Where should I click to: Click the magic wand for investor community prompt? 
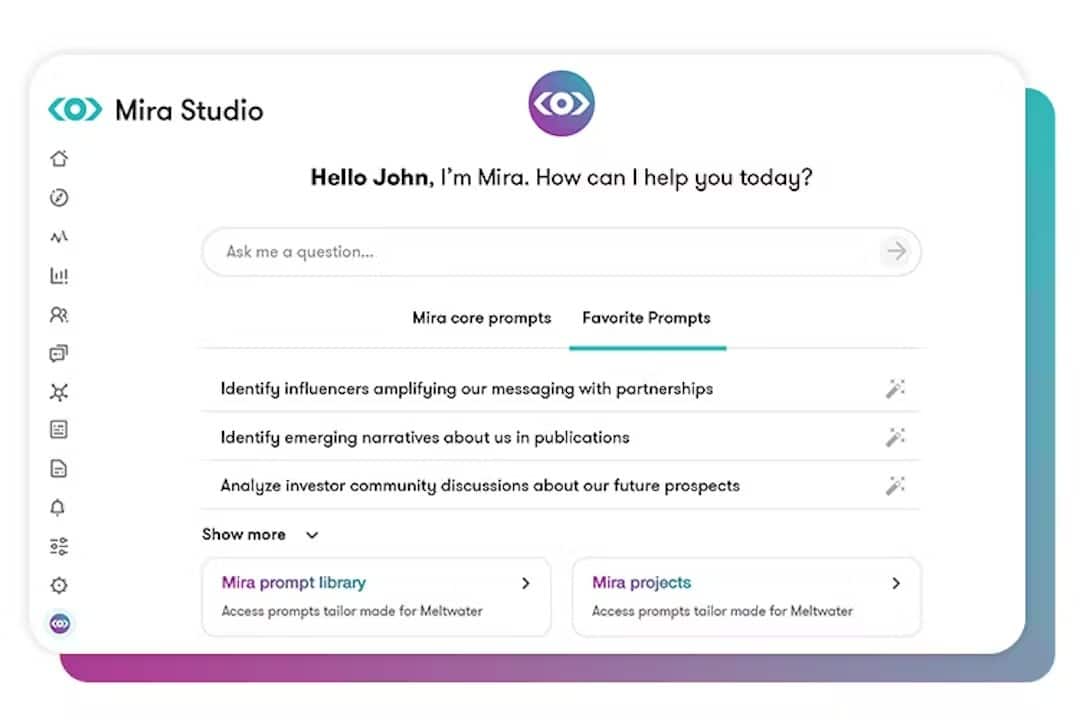pyautogui.click(x=895, y=486)
